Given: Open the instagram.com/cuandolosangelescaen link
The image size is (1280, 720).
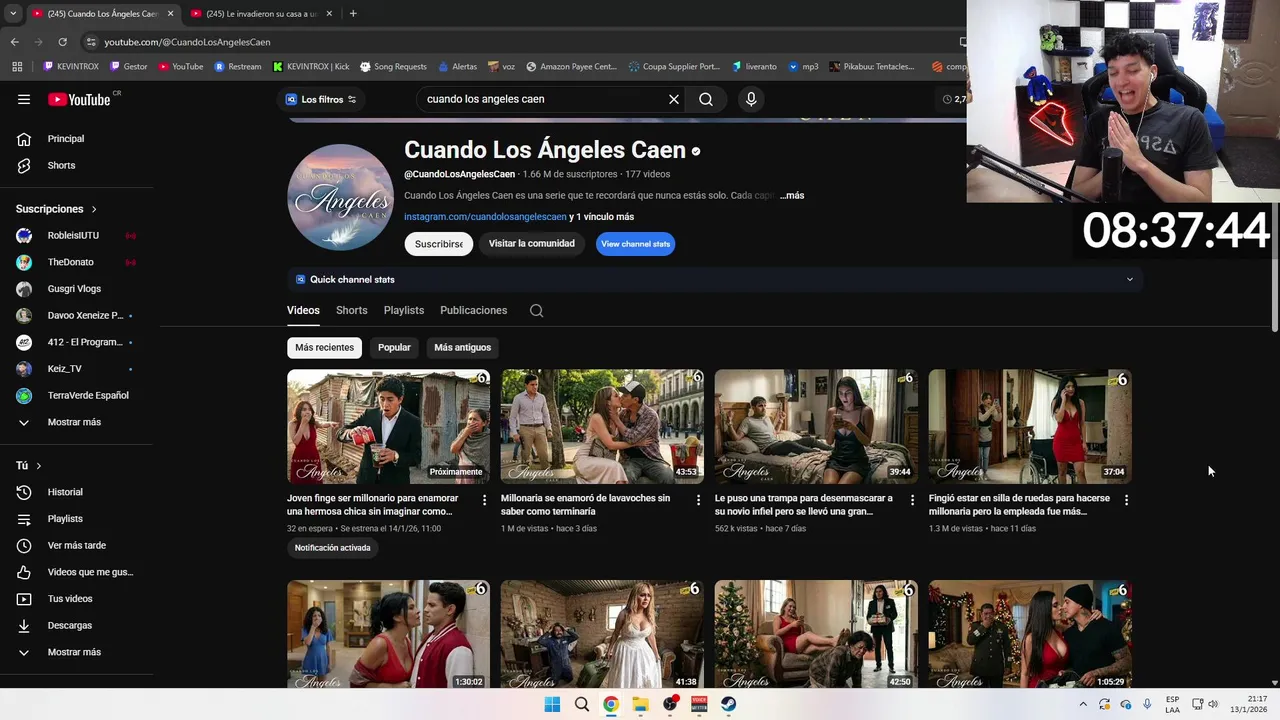Looking at the screenshot, I should (x=485, y=217).
